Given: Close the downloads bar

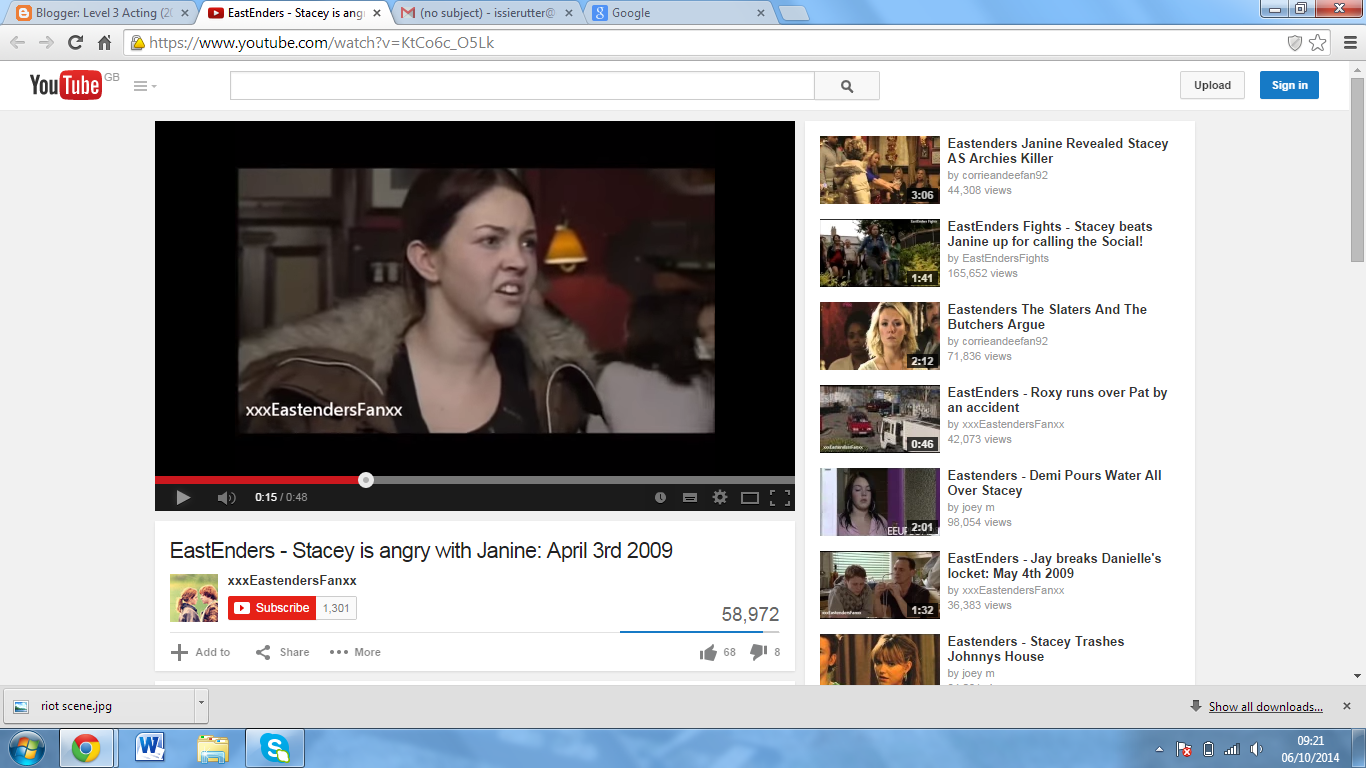Looking at the screenshot, I should [1346, 706].
